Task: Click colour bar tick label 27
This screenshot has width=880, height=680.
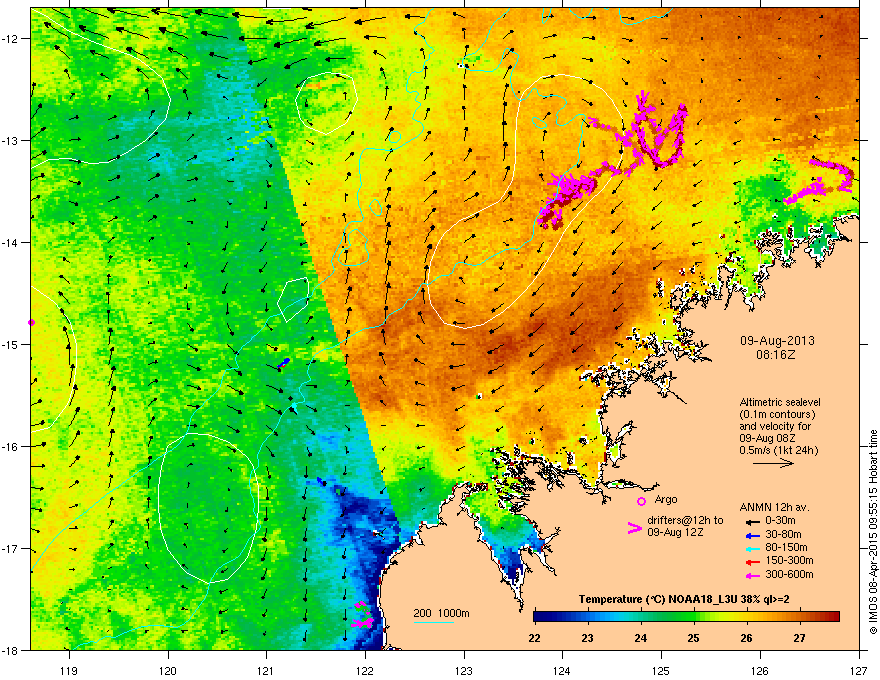Action: [799, 638]
